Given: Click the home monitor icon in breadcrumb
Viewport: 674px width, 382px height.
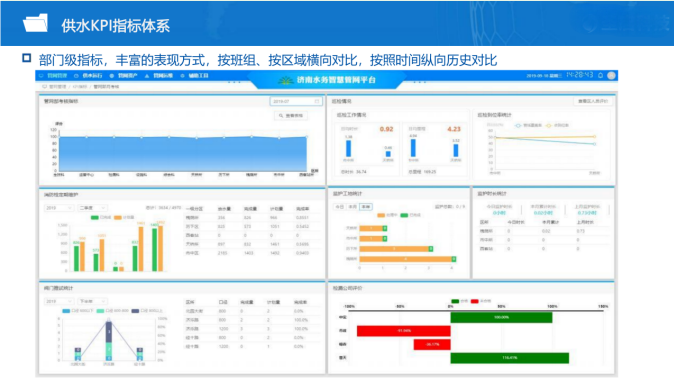Looking at the screenshot, I should tap(44, 87).
